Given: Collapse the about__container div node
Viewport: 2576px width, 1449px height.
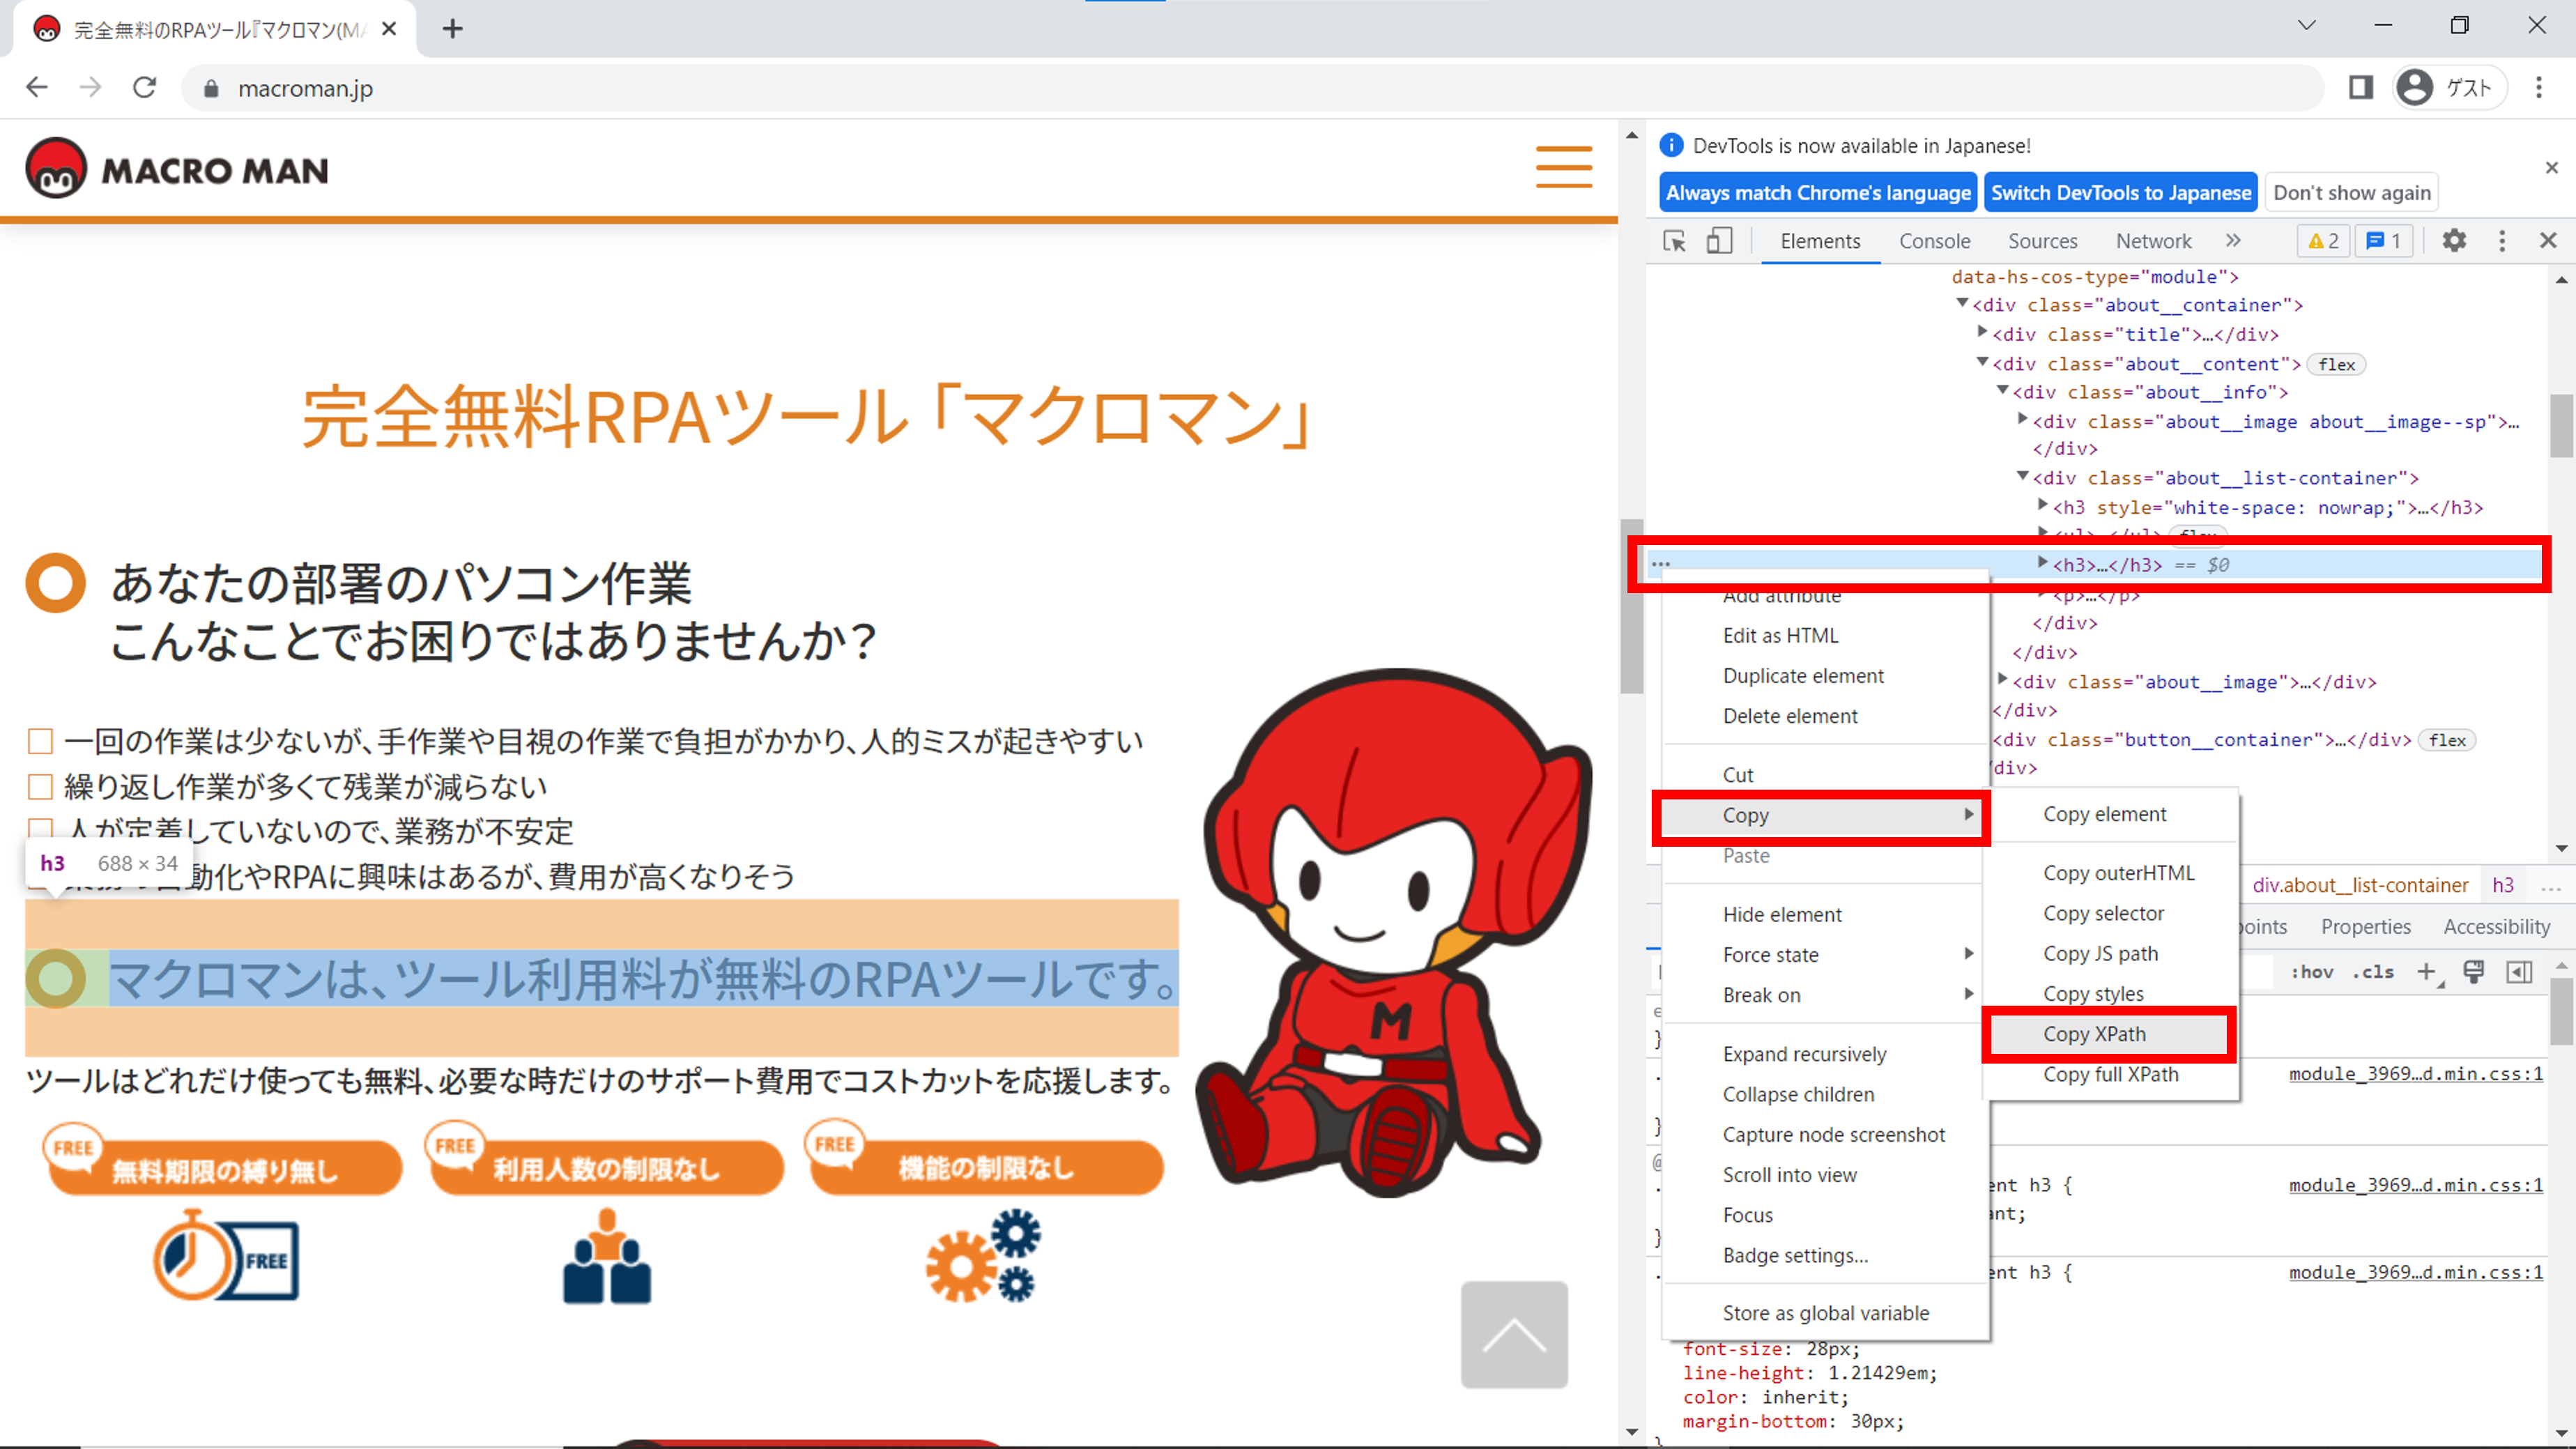Looking at the screenshot, I should (1962, 303).
